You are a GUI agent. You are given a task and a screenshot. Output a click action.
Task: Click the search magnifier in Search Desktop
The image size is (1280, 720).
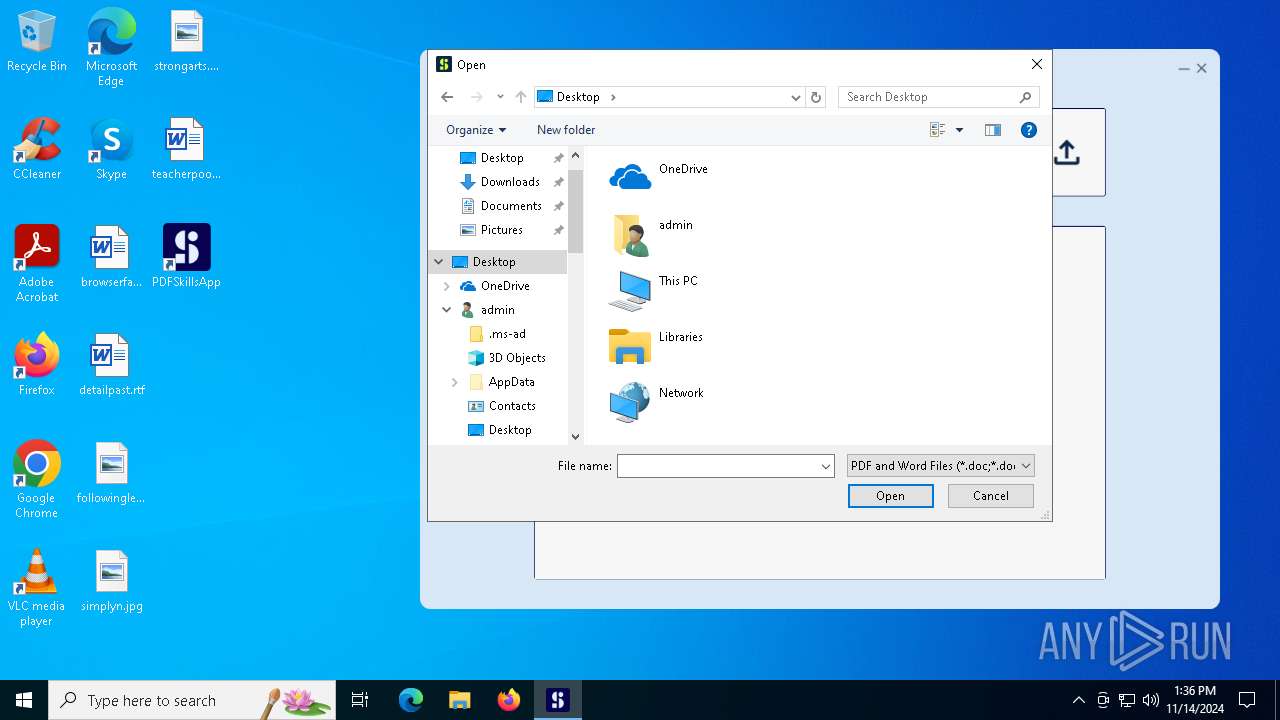coord(1025,97)
